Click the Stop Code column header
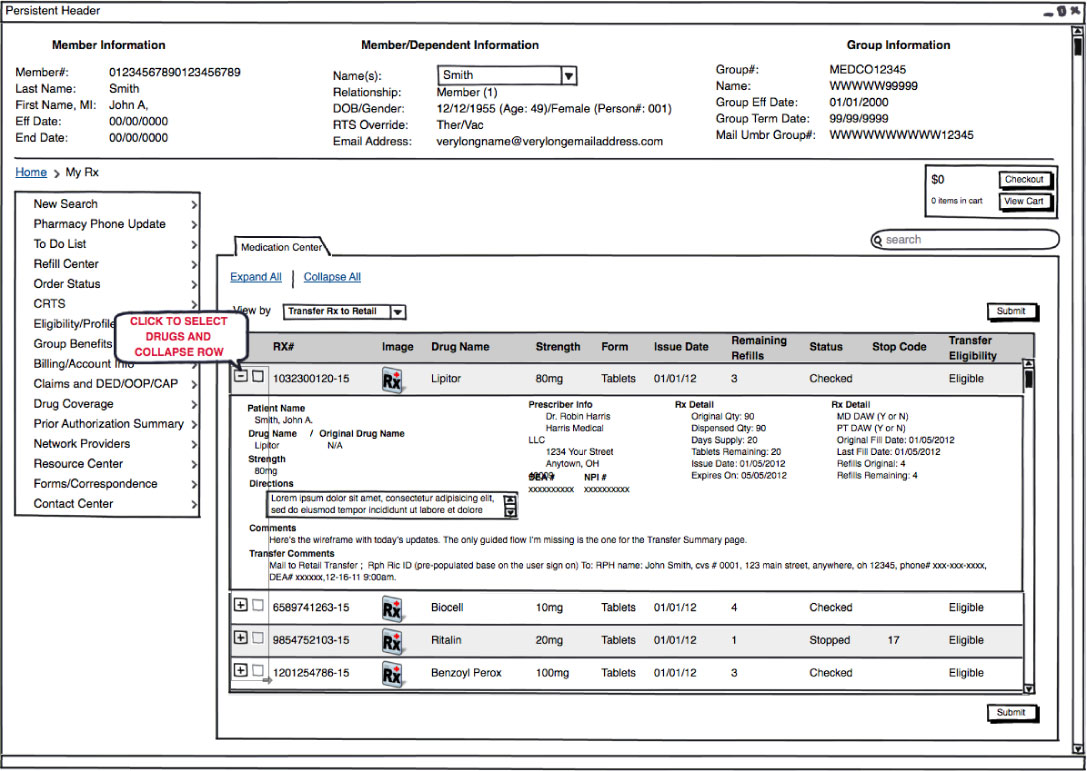Screen dimensions: 1087x771 (899, 347)
